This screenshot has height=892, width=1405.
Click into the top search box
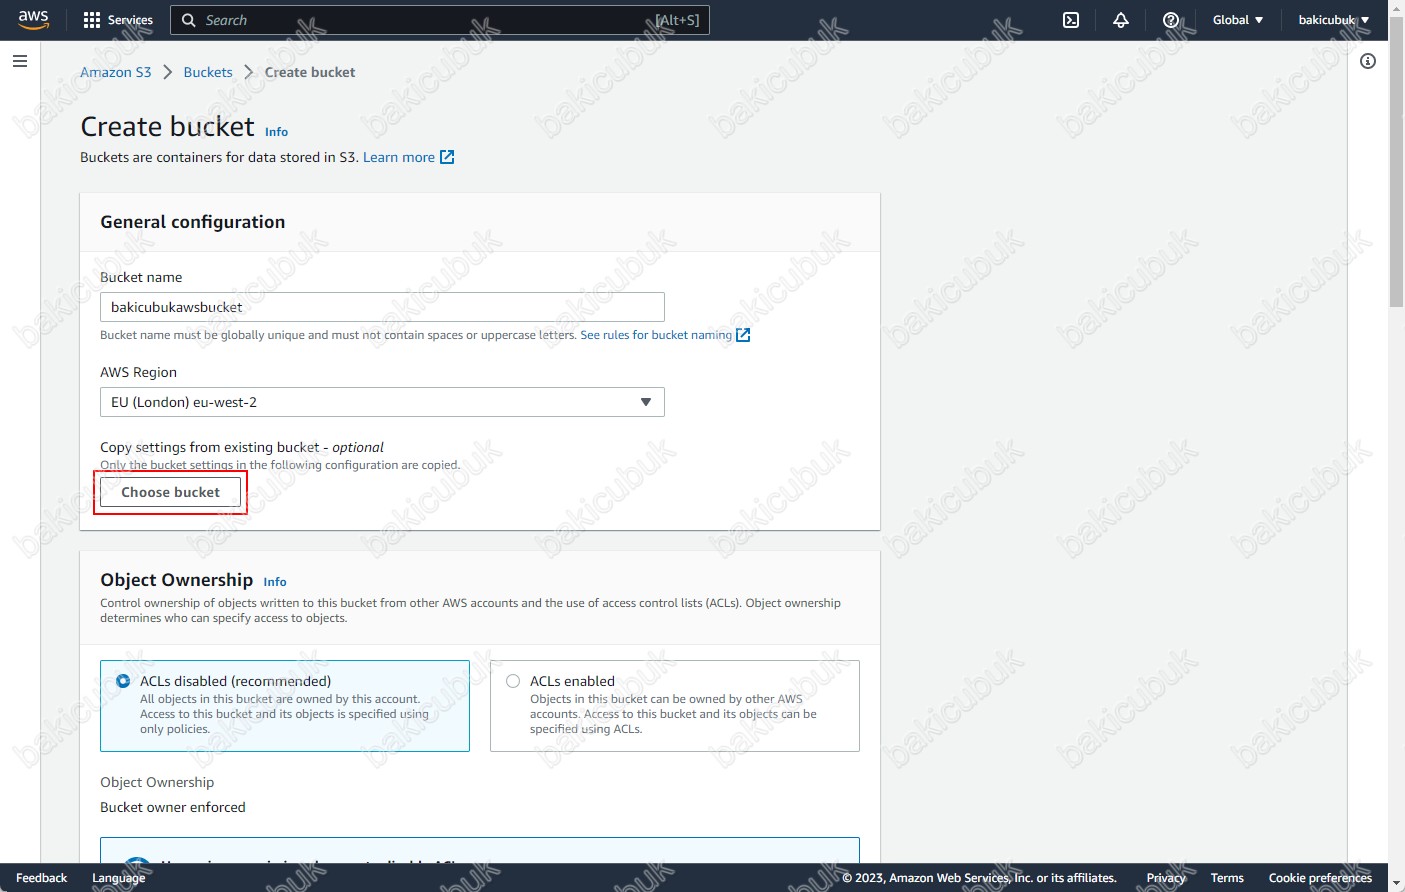[440, 20]
